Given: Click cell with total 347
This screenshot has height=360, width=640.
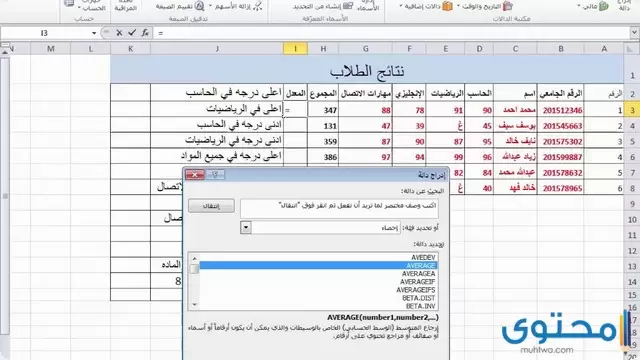Looking at the screenshot, I should [x=323, y=110].
